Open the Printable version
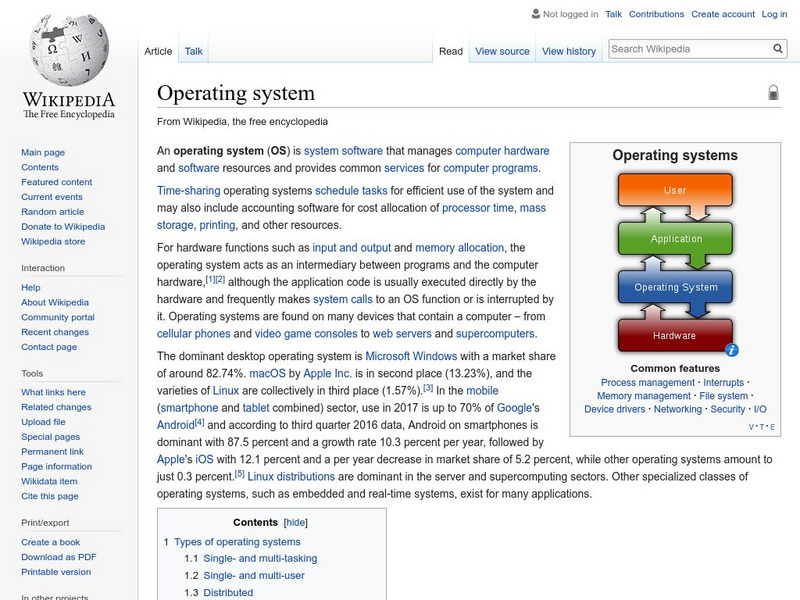 56,571
